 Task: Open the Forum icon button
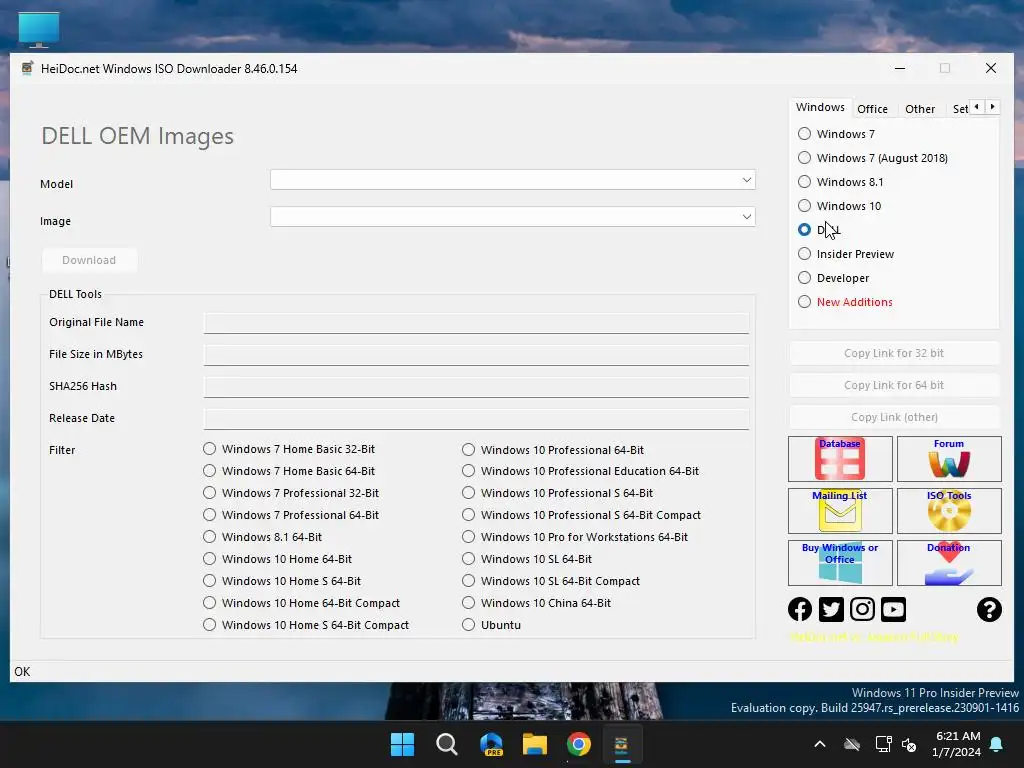[x=949, y=458]
